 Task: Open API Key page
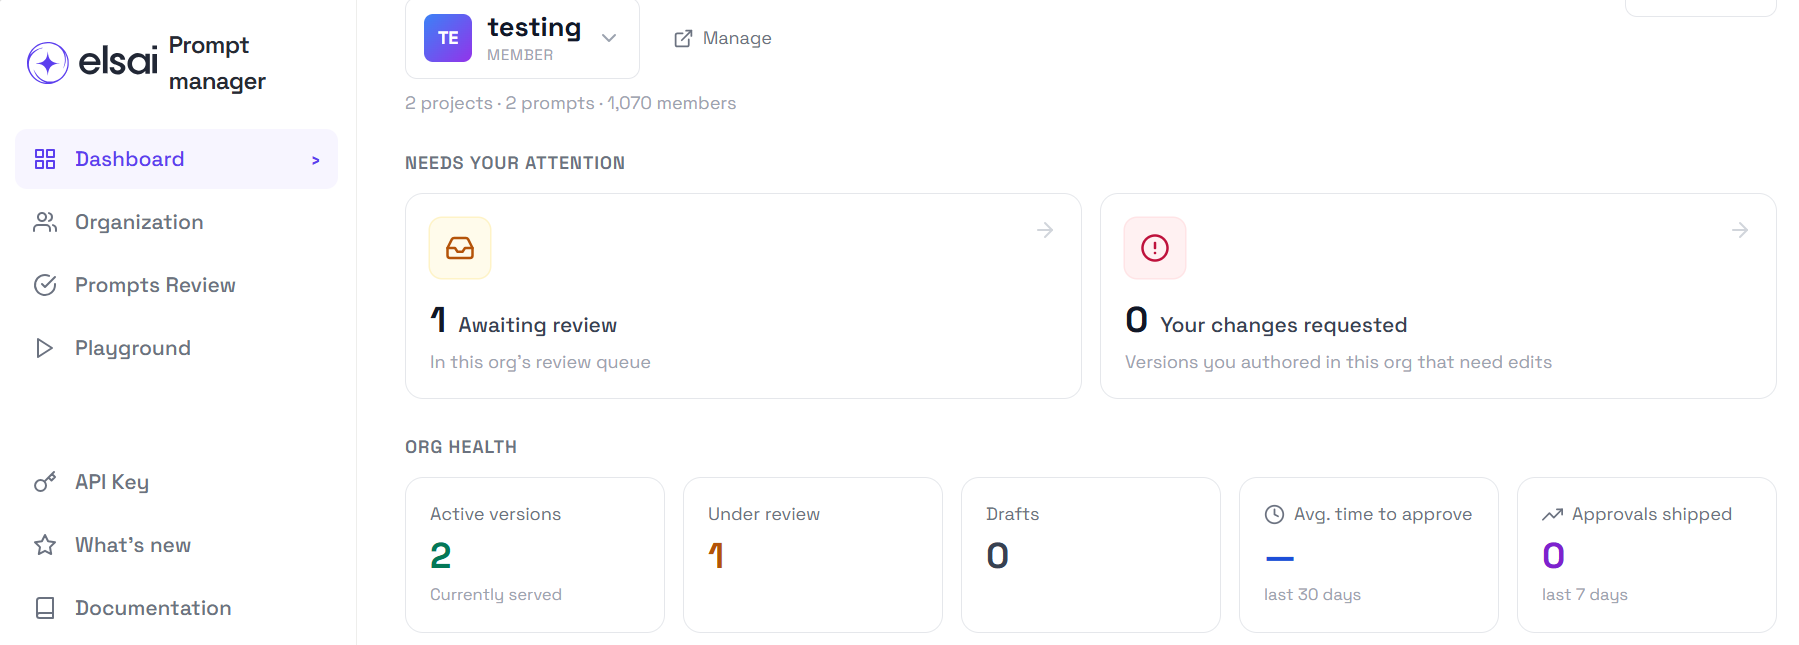tap(176, 482)
